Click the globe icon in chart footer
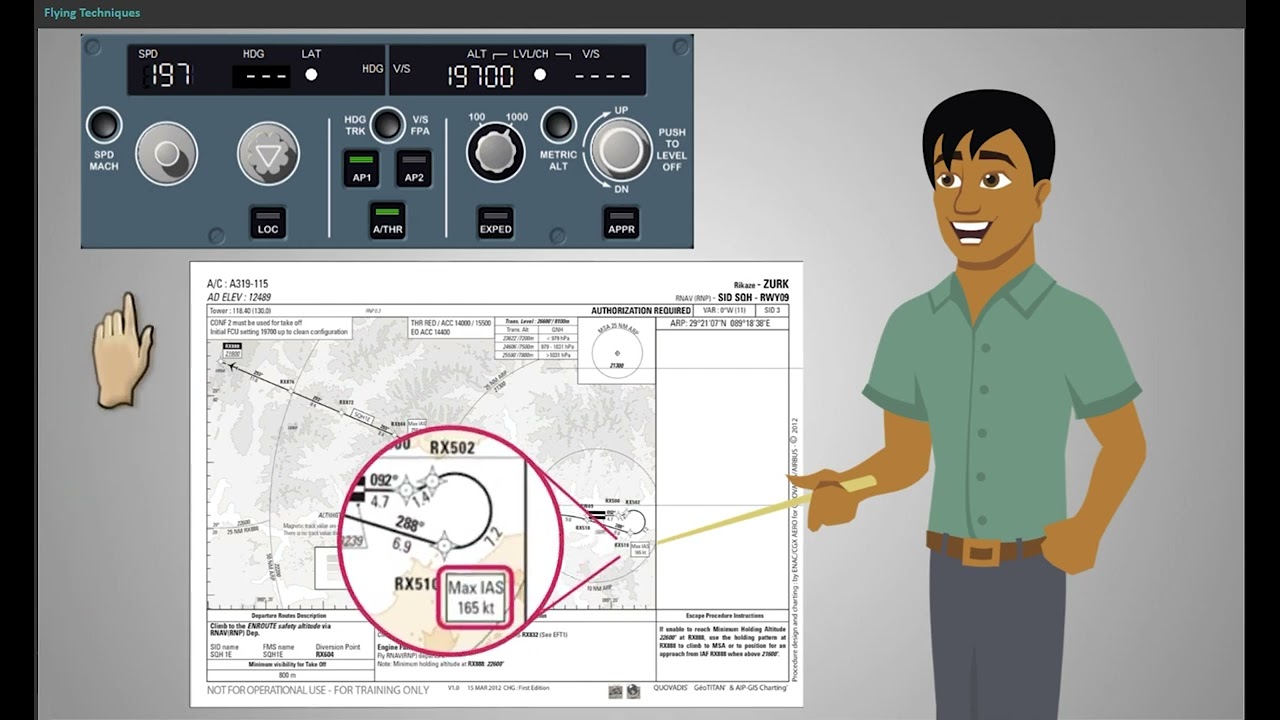Viewport: 1280px width, 720px height. (x=633, y=691)
